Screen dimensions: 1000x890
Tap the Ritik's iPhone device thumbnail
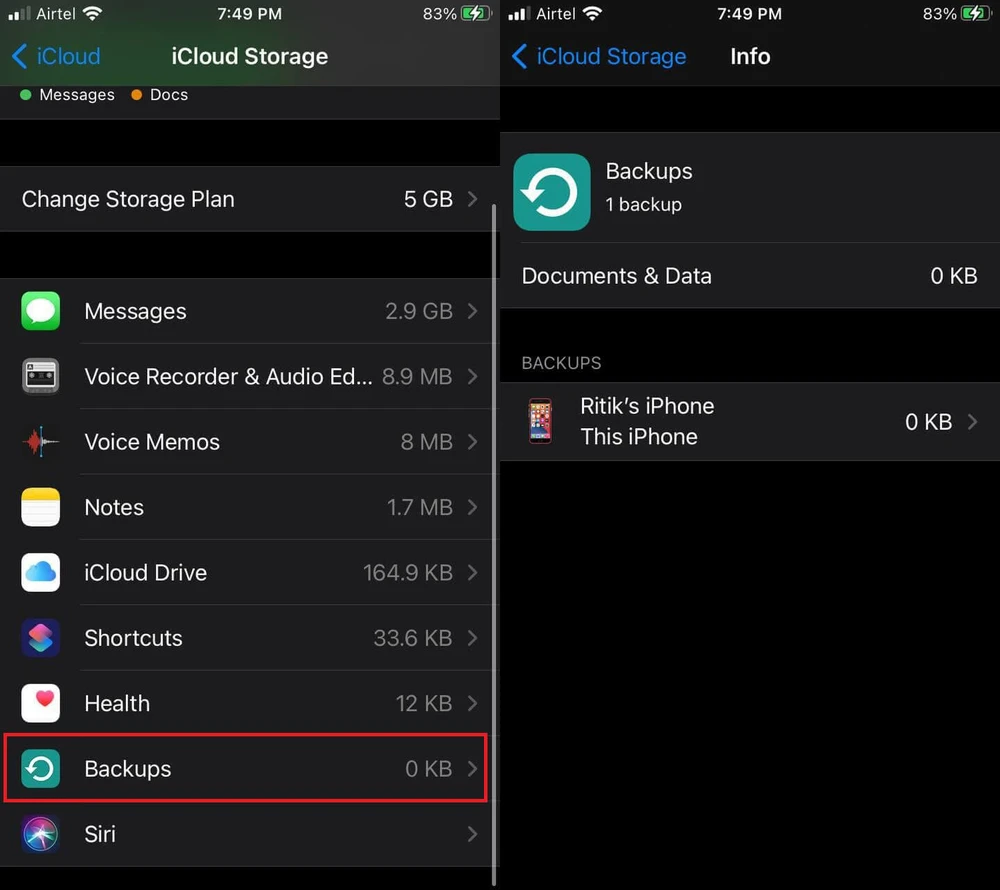pyautogui.click(x=540, y=421)
